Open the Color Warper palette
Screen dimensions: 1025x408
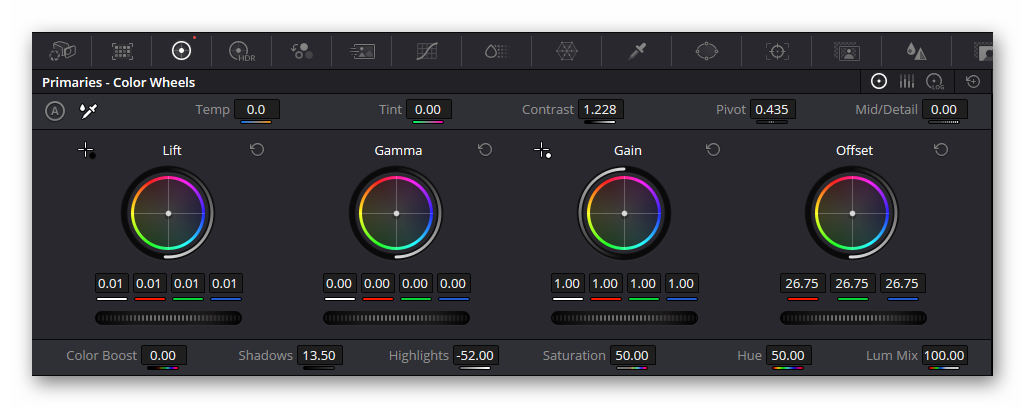[567, 51]
